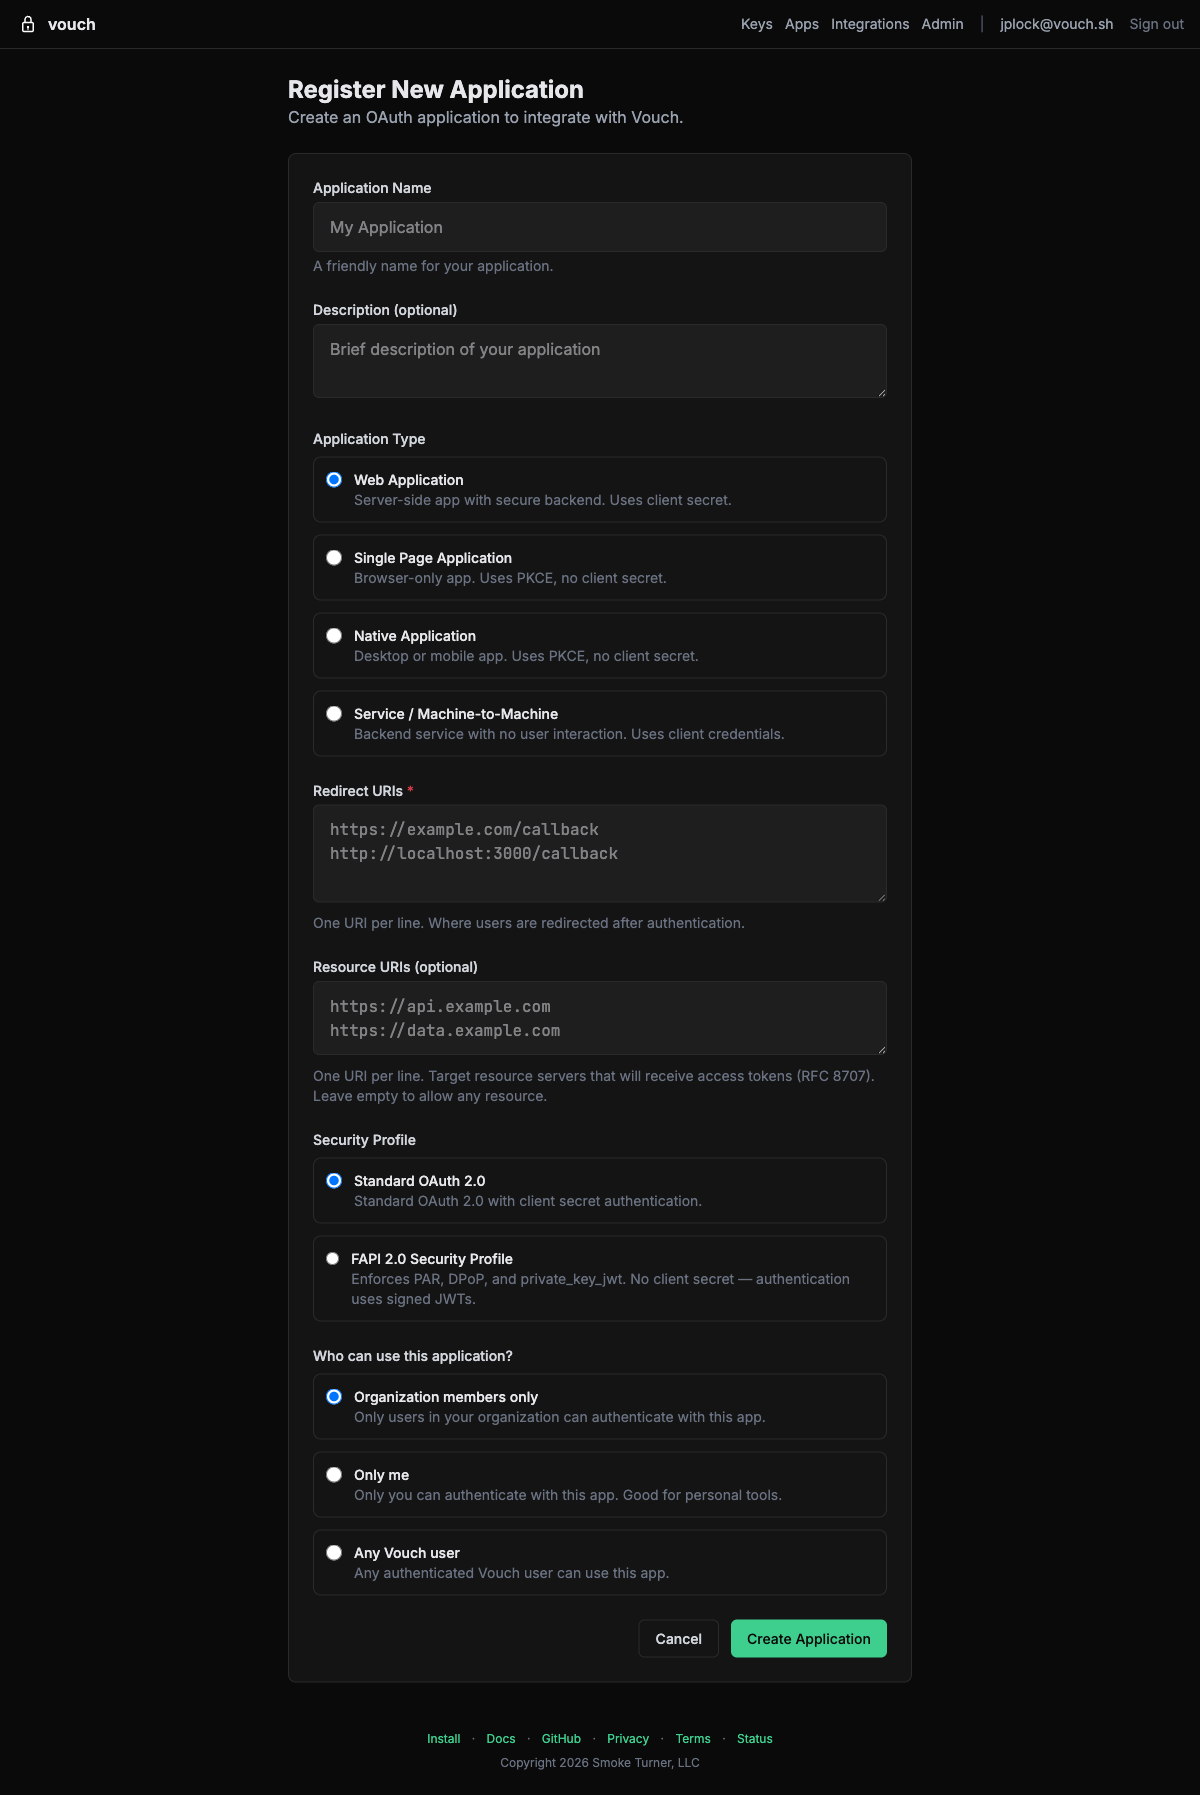Viewport: 1200px width, 1795px height.
Task: Choose the Native Application type
Action: pyautogui.click(x=334, y=636)
